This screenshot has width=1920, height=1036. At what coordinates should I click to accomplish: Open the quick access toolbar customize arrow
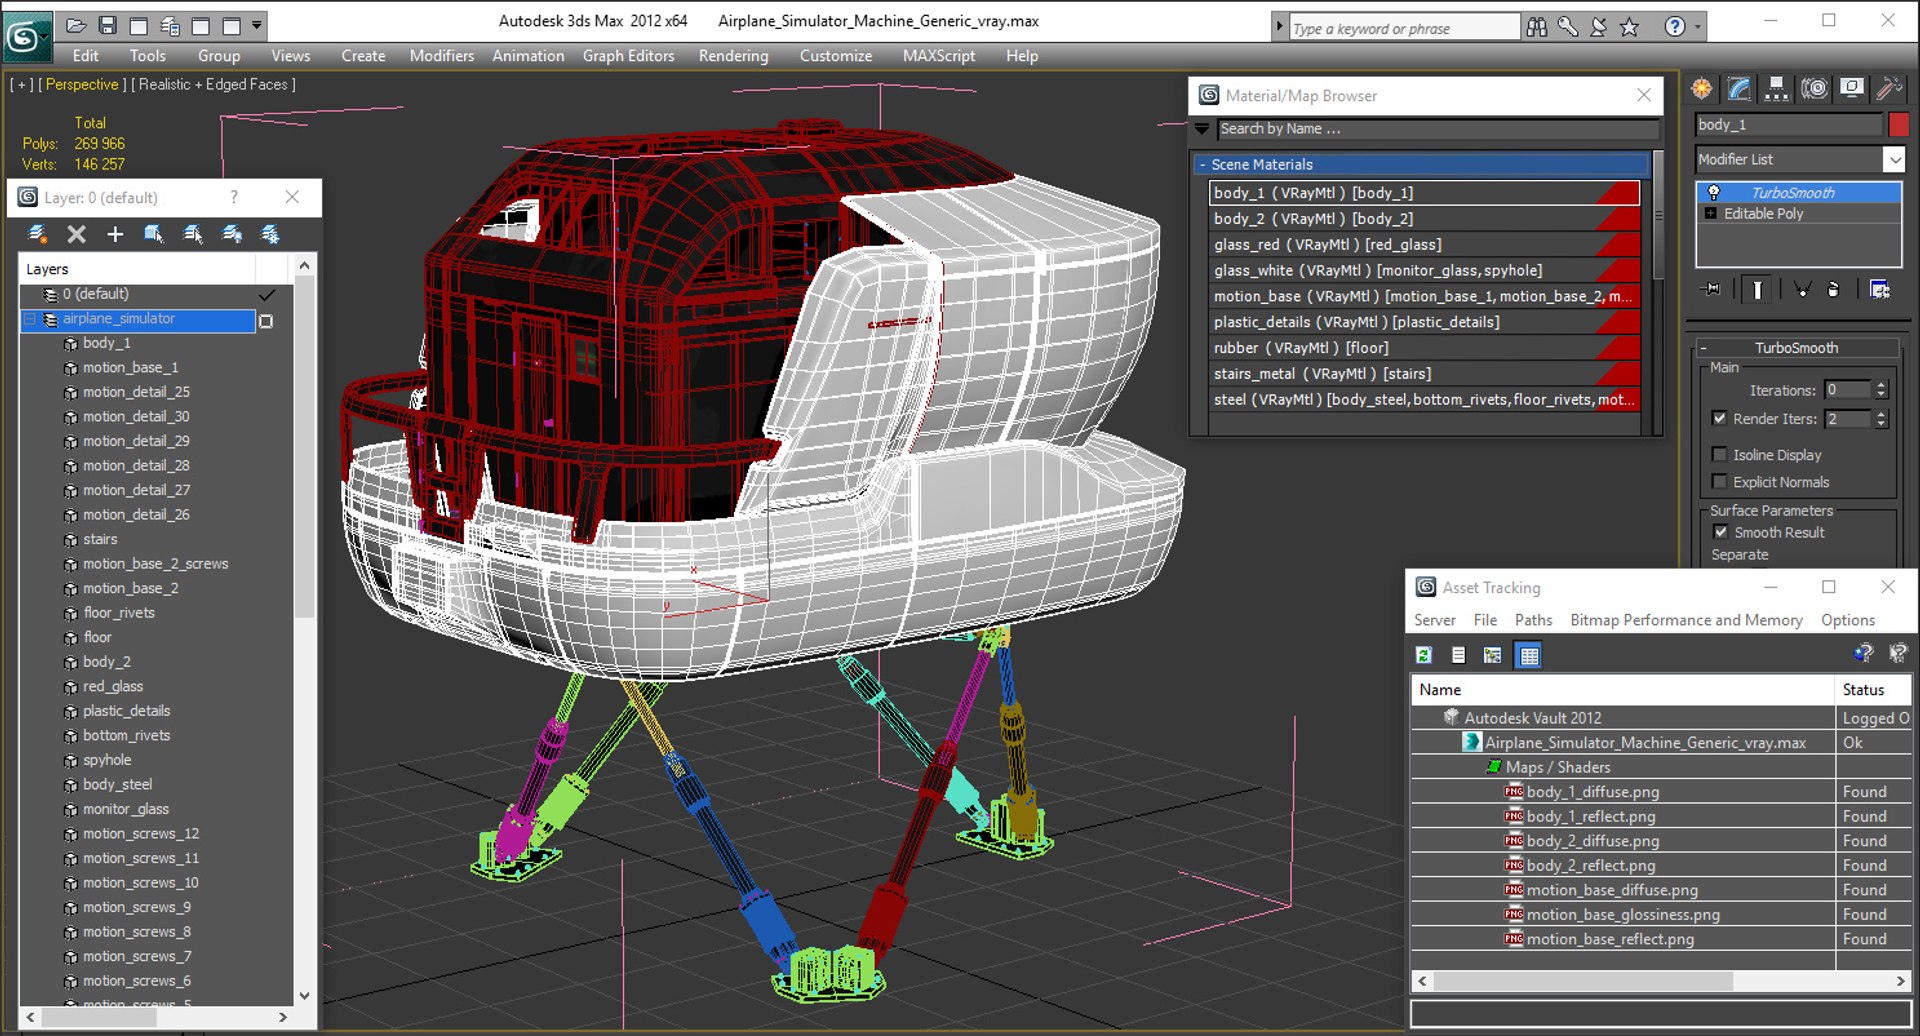click(x=257, y=26)
